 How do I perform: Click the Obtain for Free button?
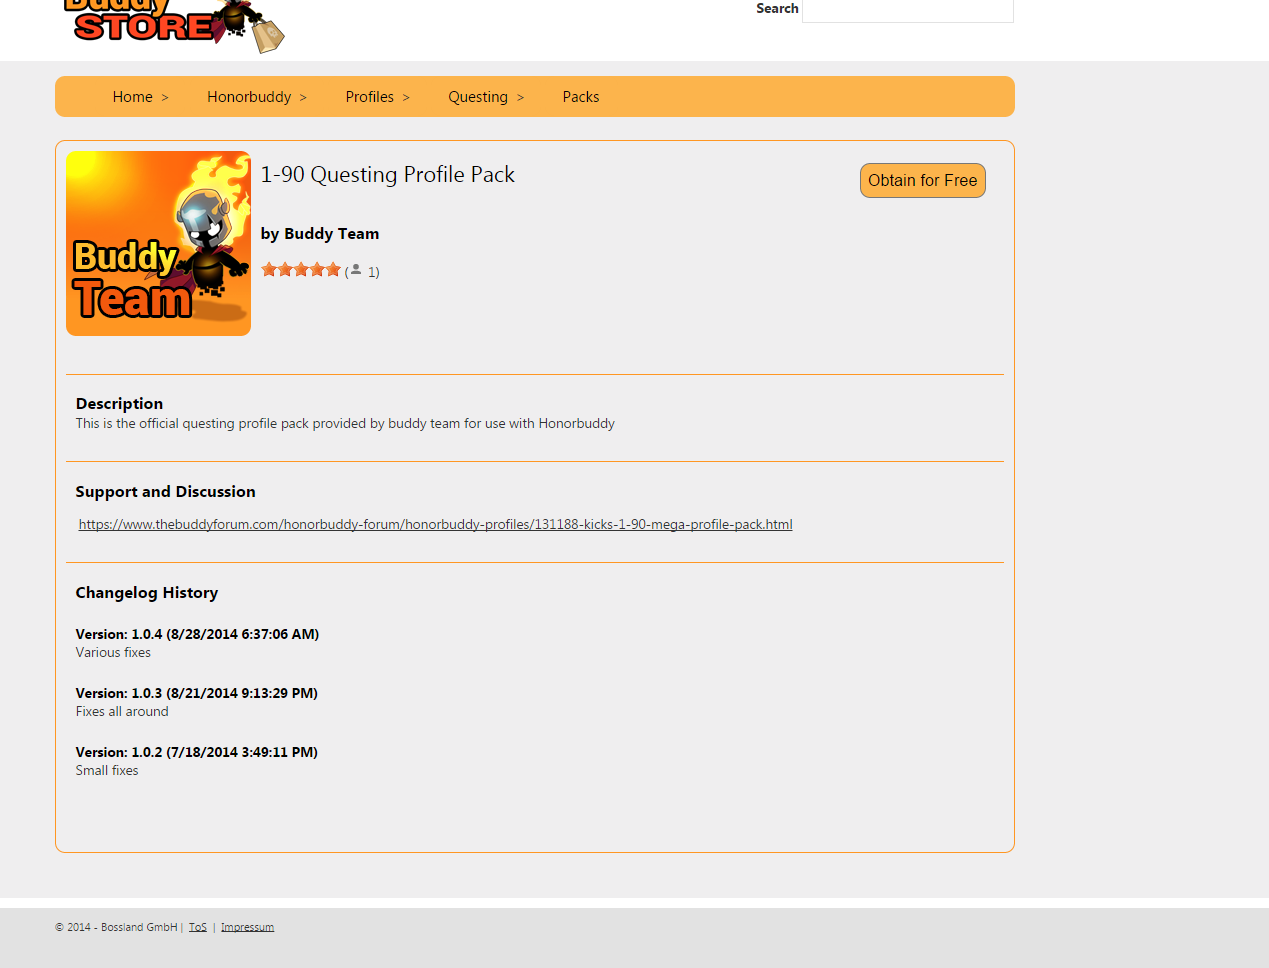pyautogui.click(x=923, y=181)
